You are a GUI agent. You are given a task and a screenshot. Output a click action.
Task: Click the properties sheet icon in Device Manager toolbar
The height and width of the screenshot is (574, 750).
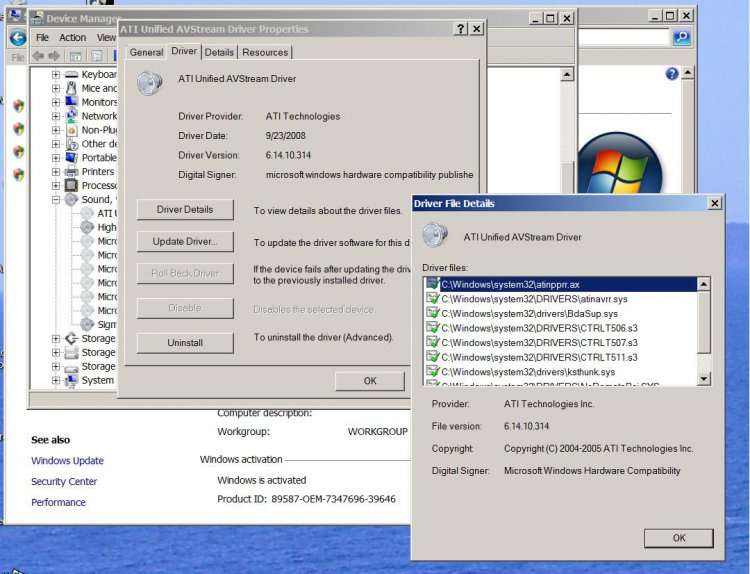coord(97,56)
